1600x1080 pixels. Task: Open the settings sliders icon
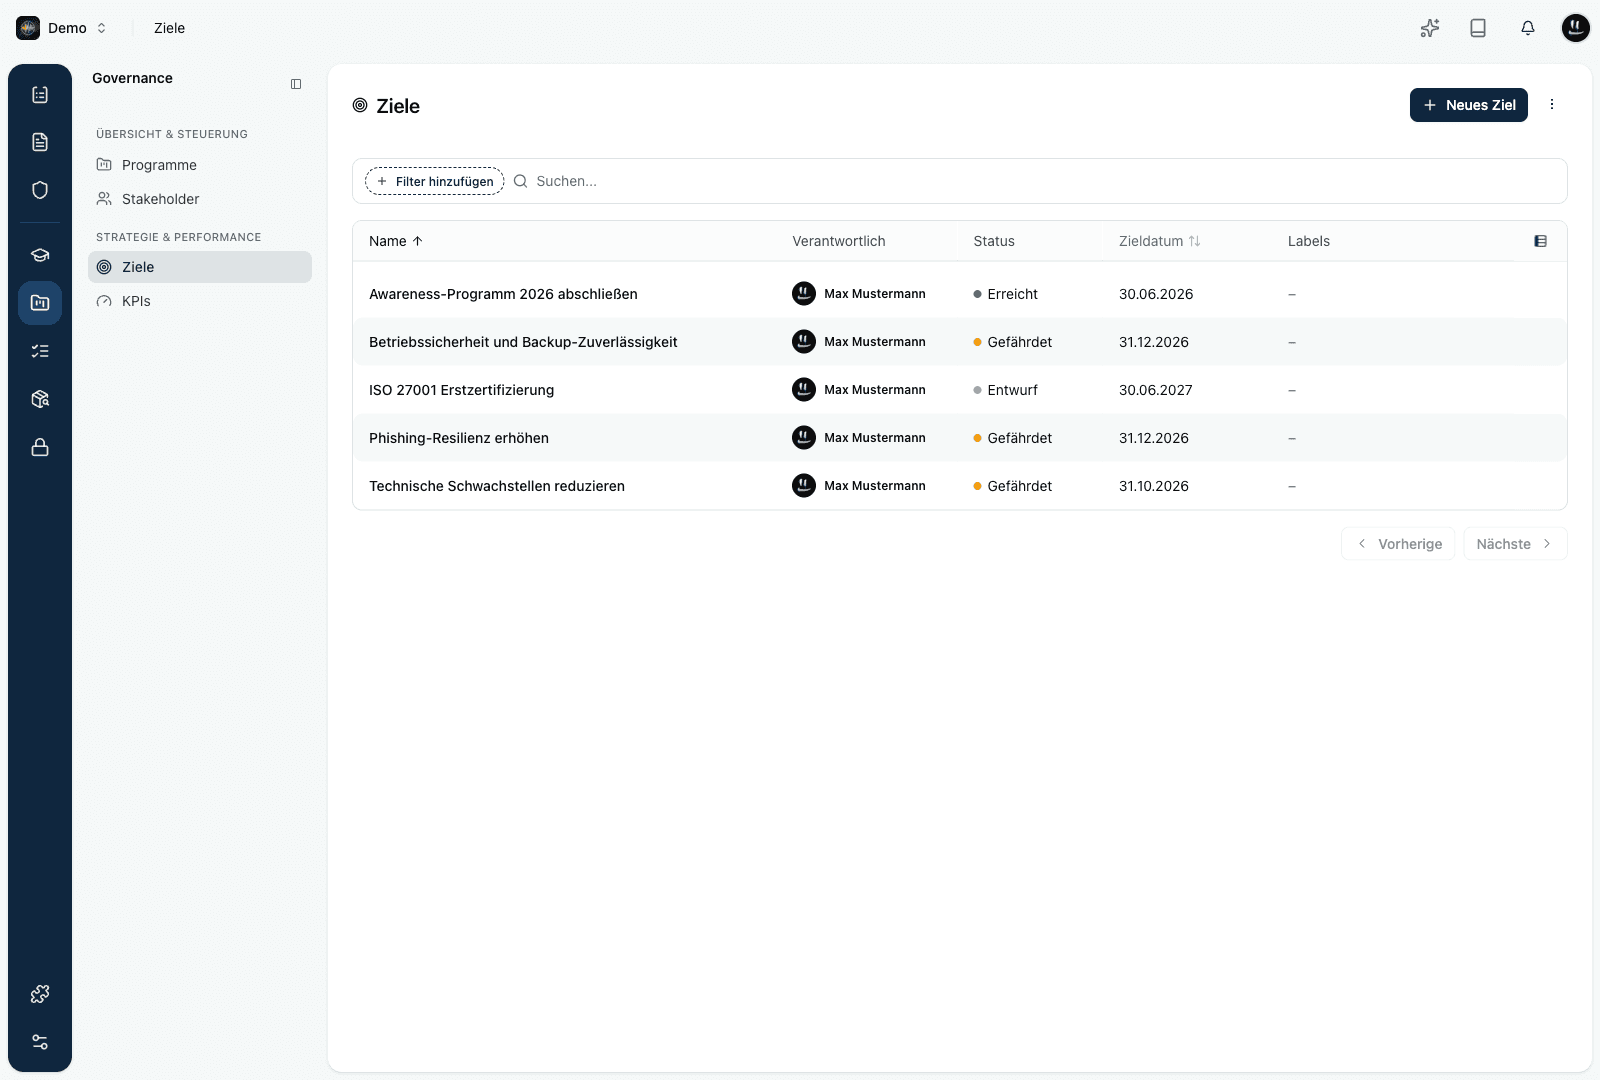40,1042
